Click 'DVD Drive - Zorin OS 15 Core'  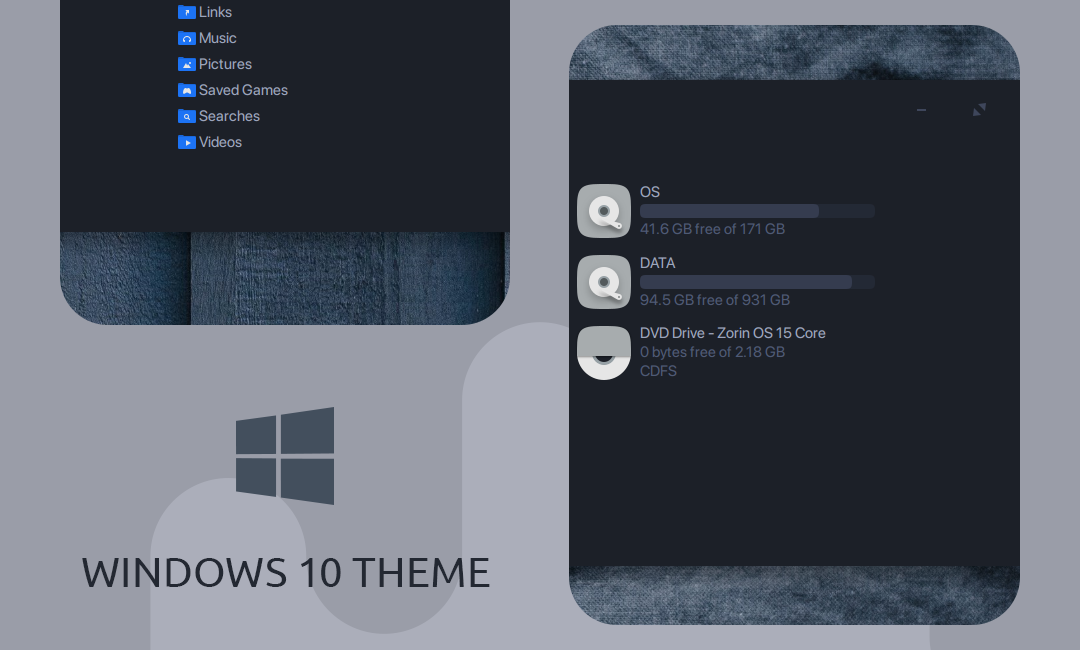pyautogui.click(x=733, y=333)
